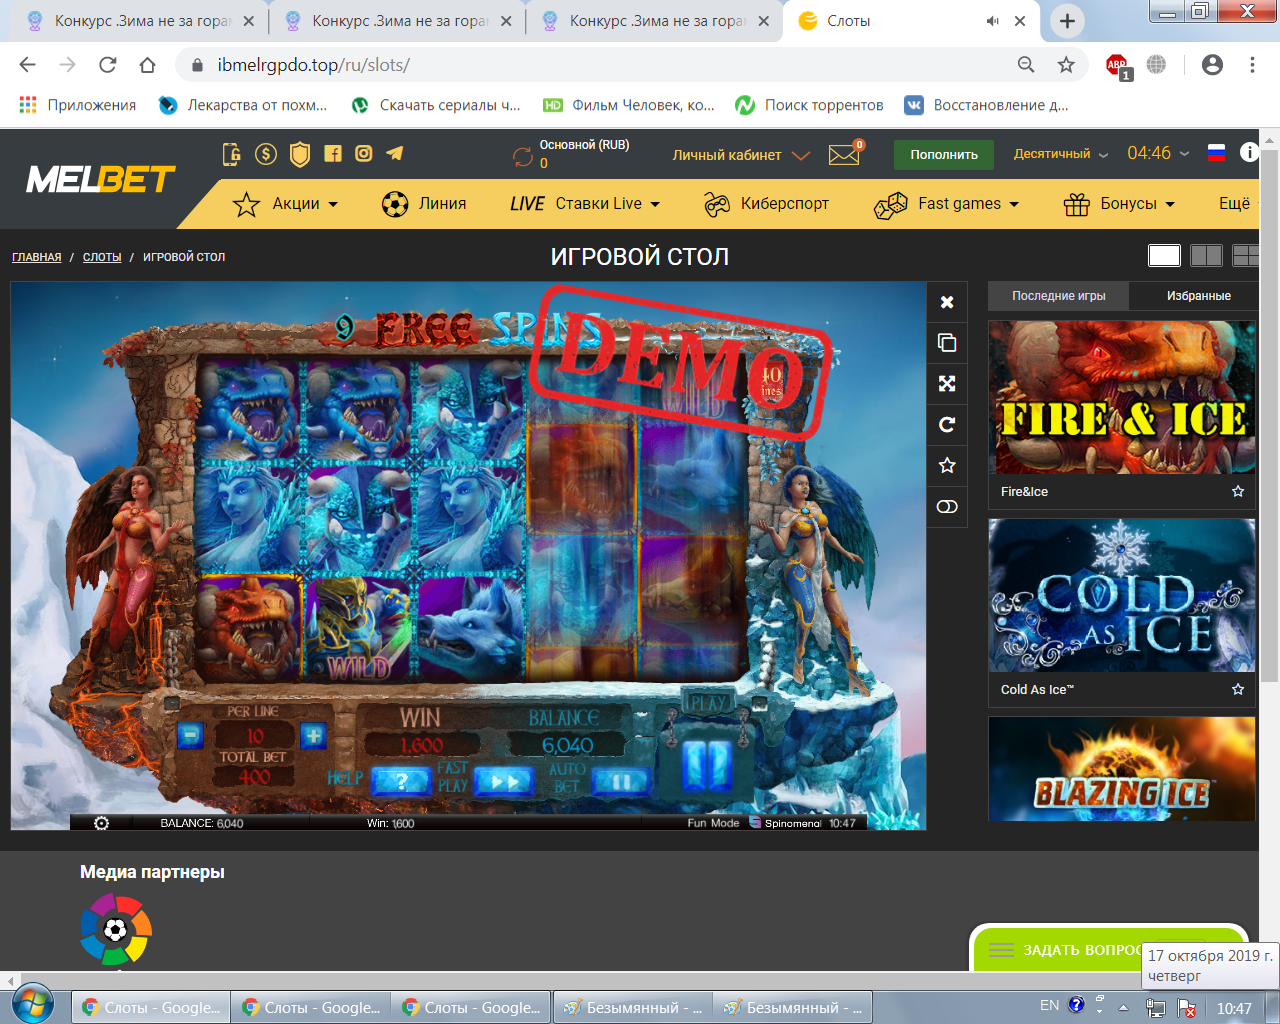Image resolution: width=1280 pixels, height=1024 pixels.
Task: Refresh the account balance icon
Action: tap(523, 156)
